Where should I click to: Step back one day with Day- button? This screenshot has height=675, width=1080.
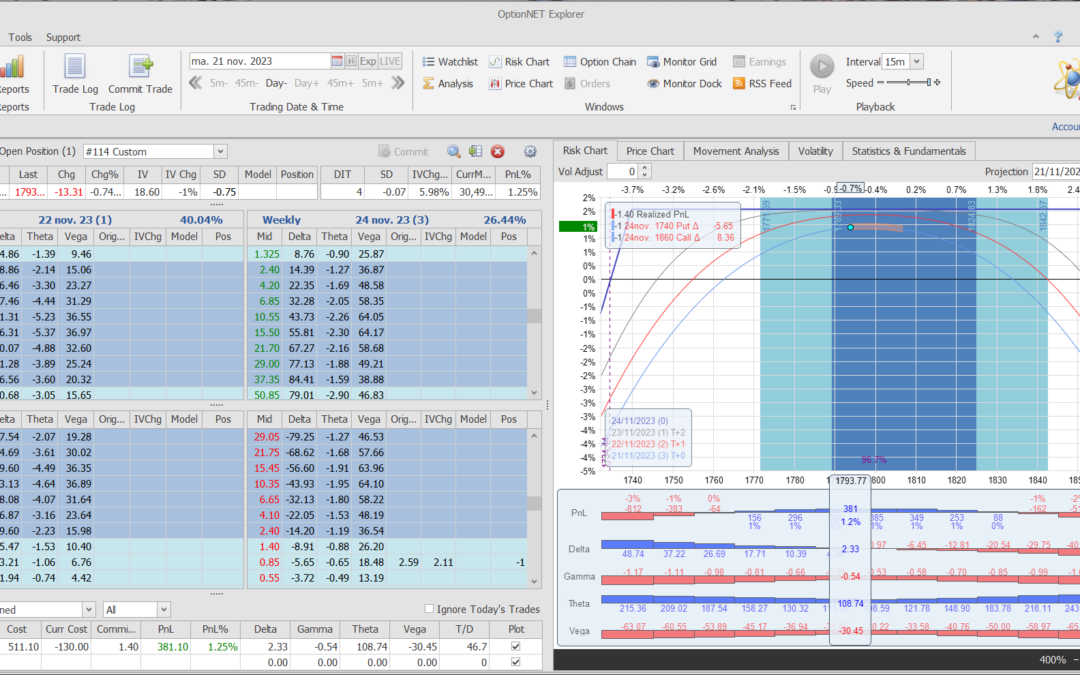tap(276, 84)
